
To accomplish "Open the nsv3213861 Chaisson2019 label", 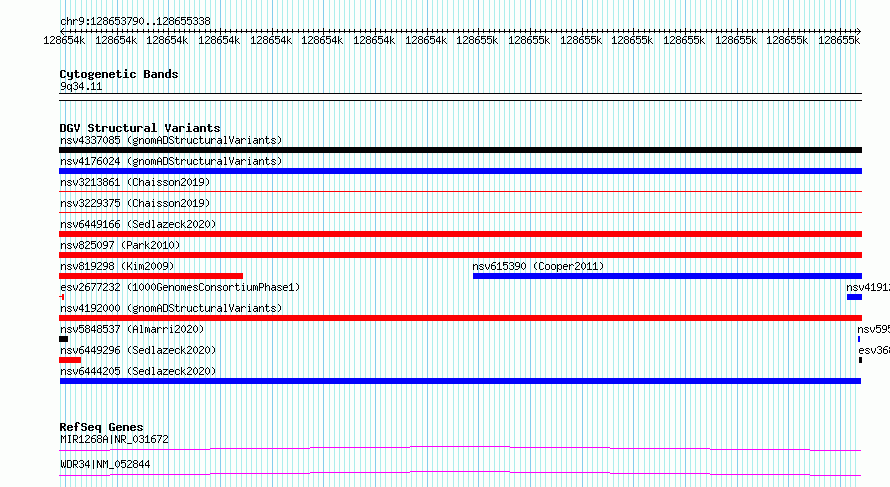I will tap(135, 182).
